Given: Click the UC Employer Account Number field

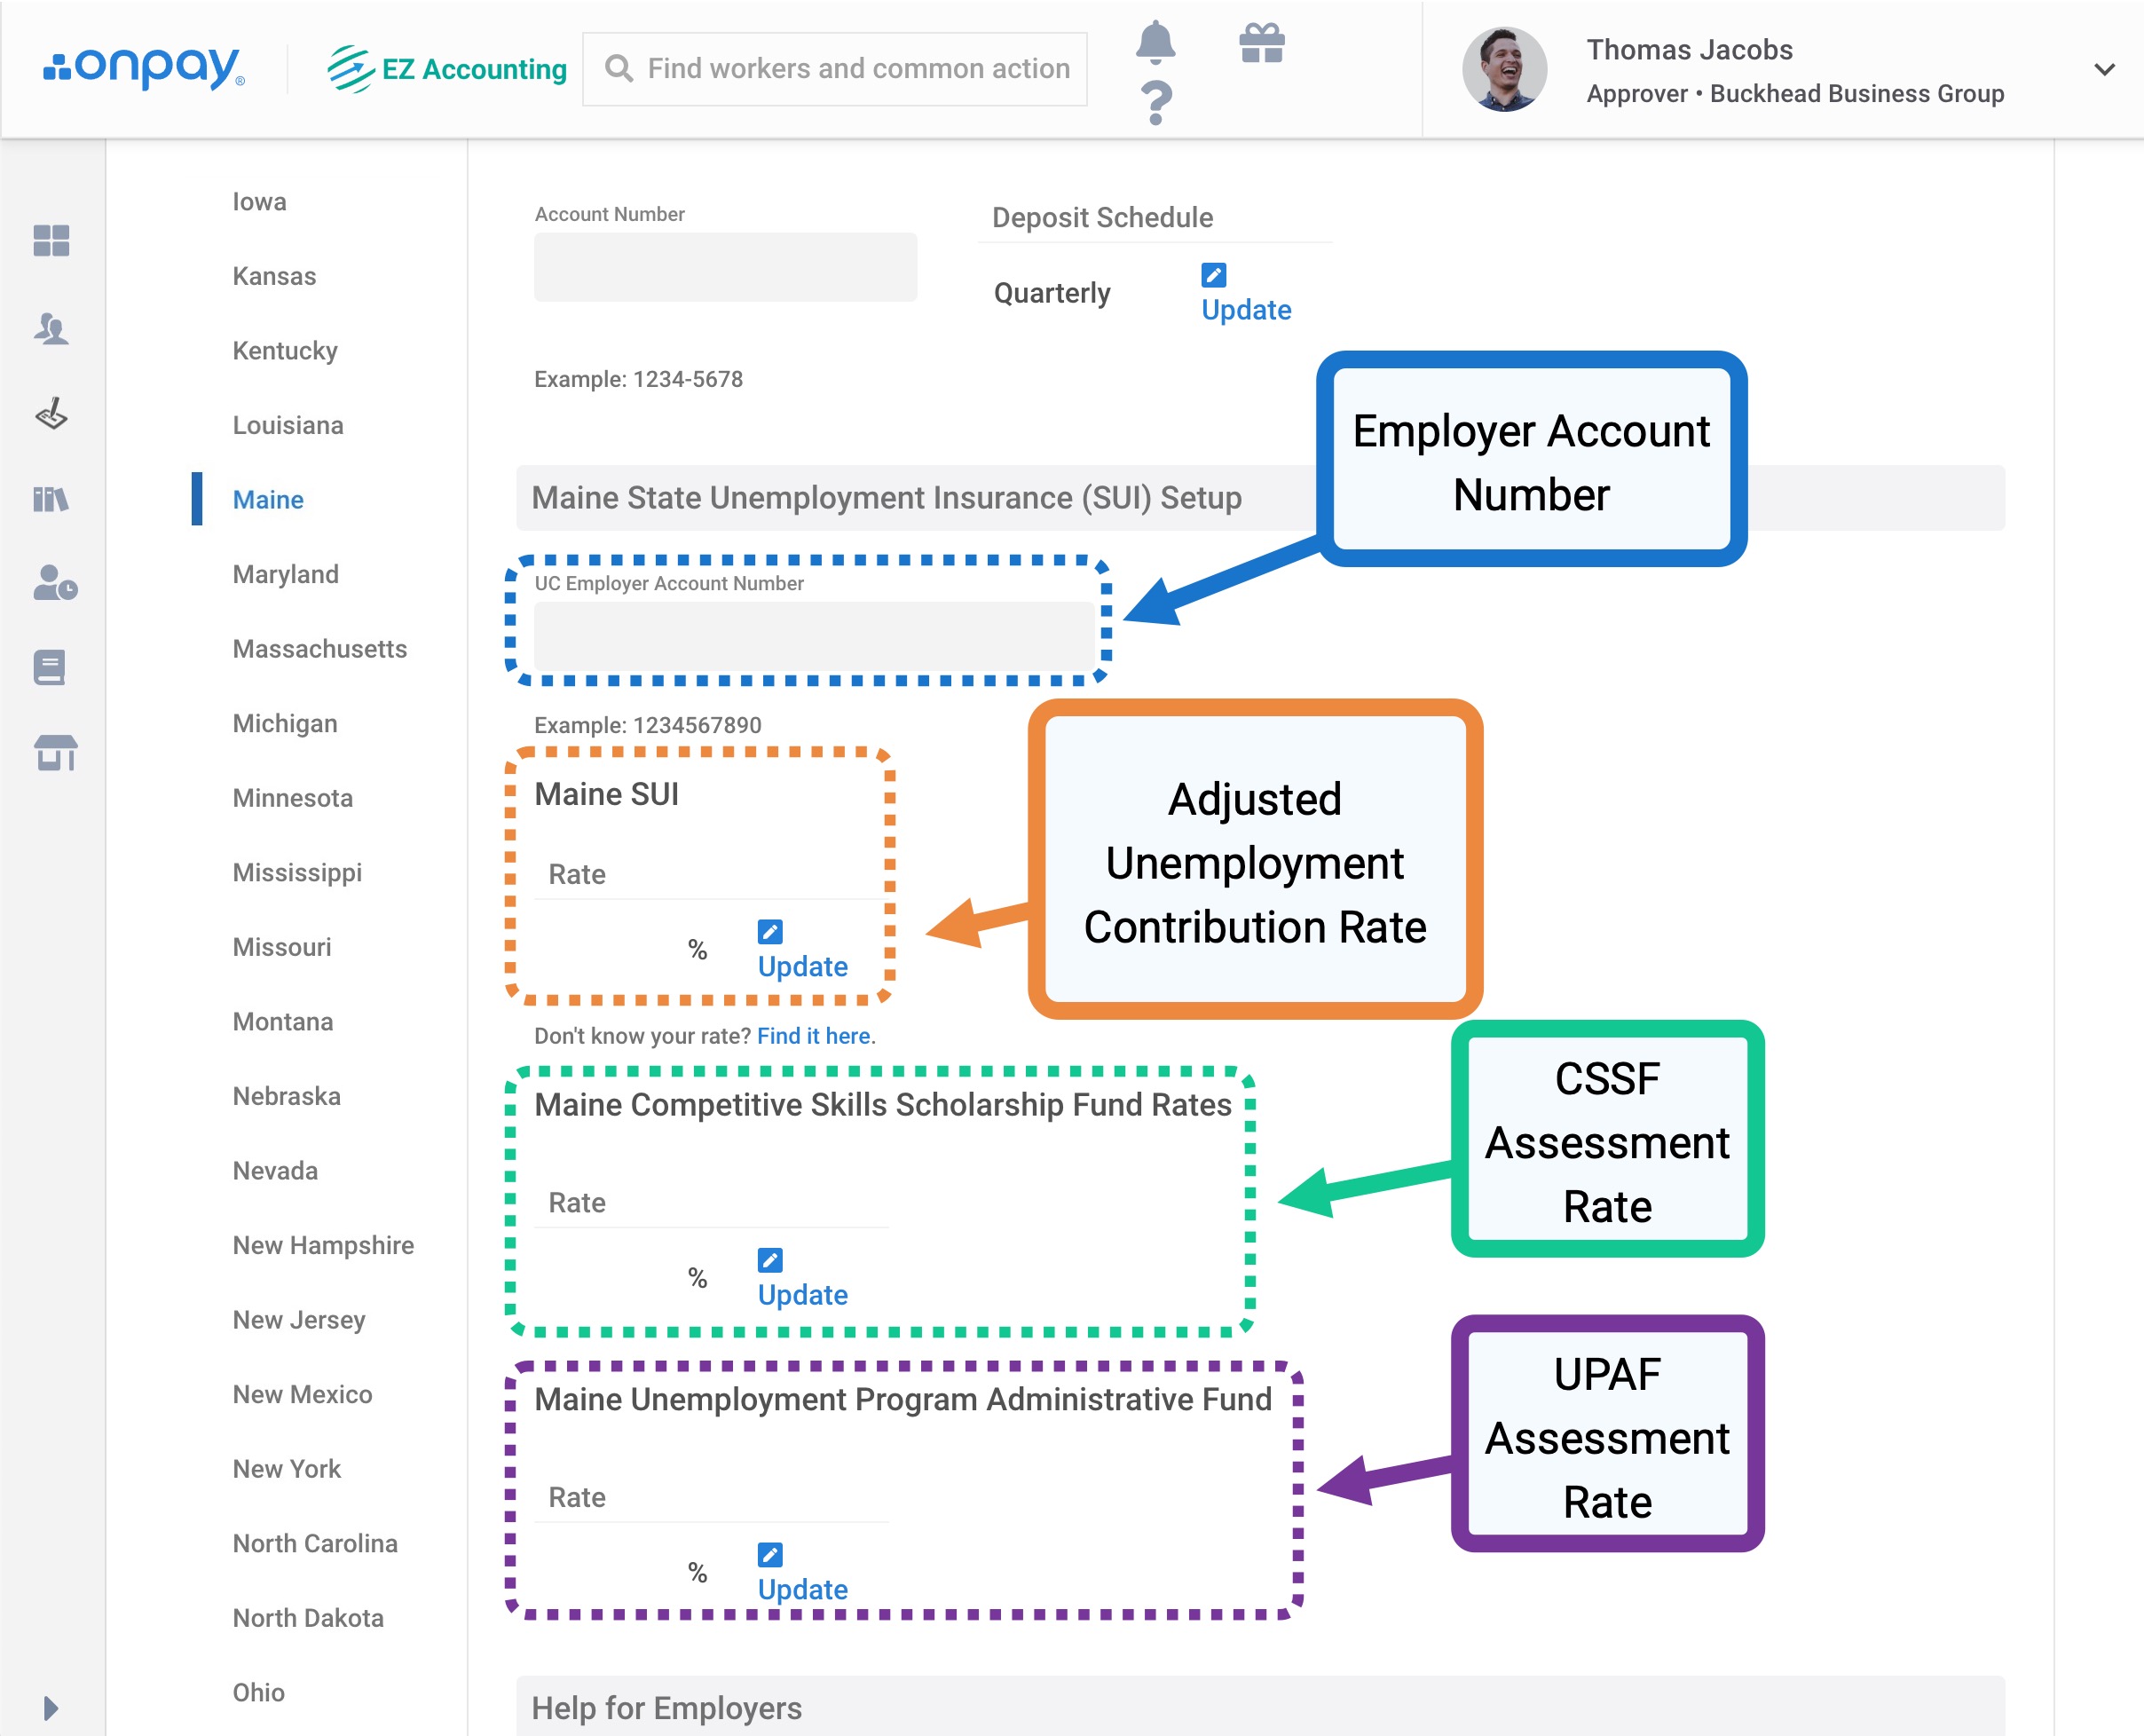Looking at the screenshot, I should click(x=813, y=636).
